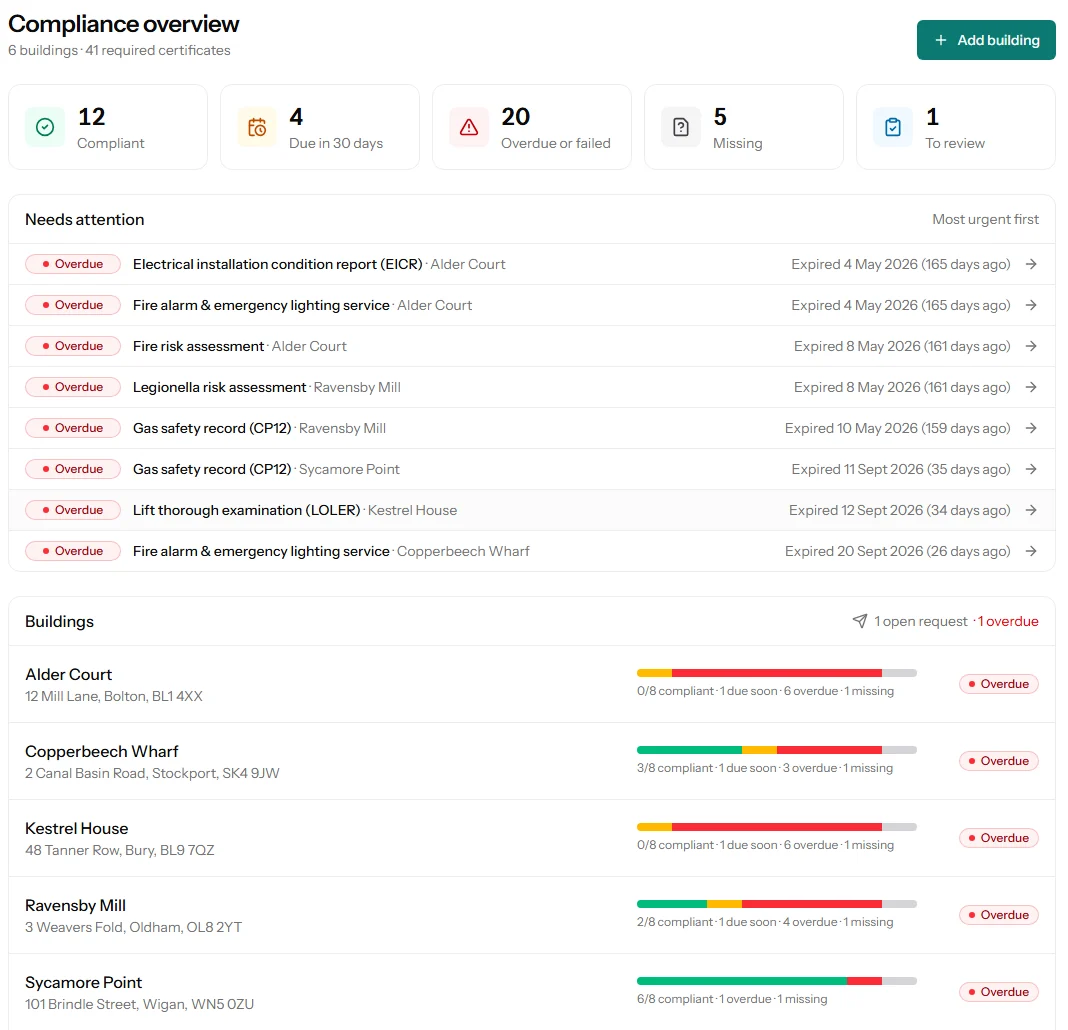
Task: Click '48 Tanner Row, Bury, BL9 7QZ' address
Action: [x=120, y=850]
